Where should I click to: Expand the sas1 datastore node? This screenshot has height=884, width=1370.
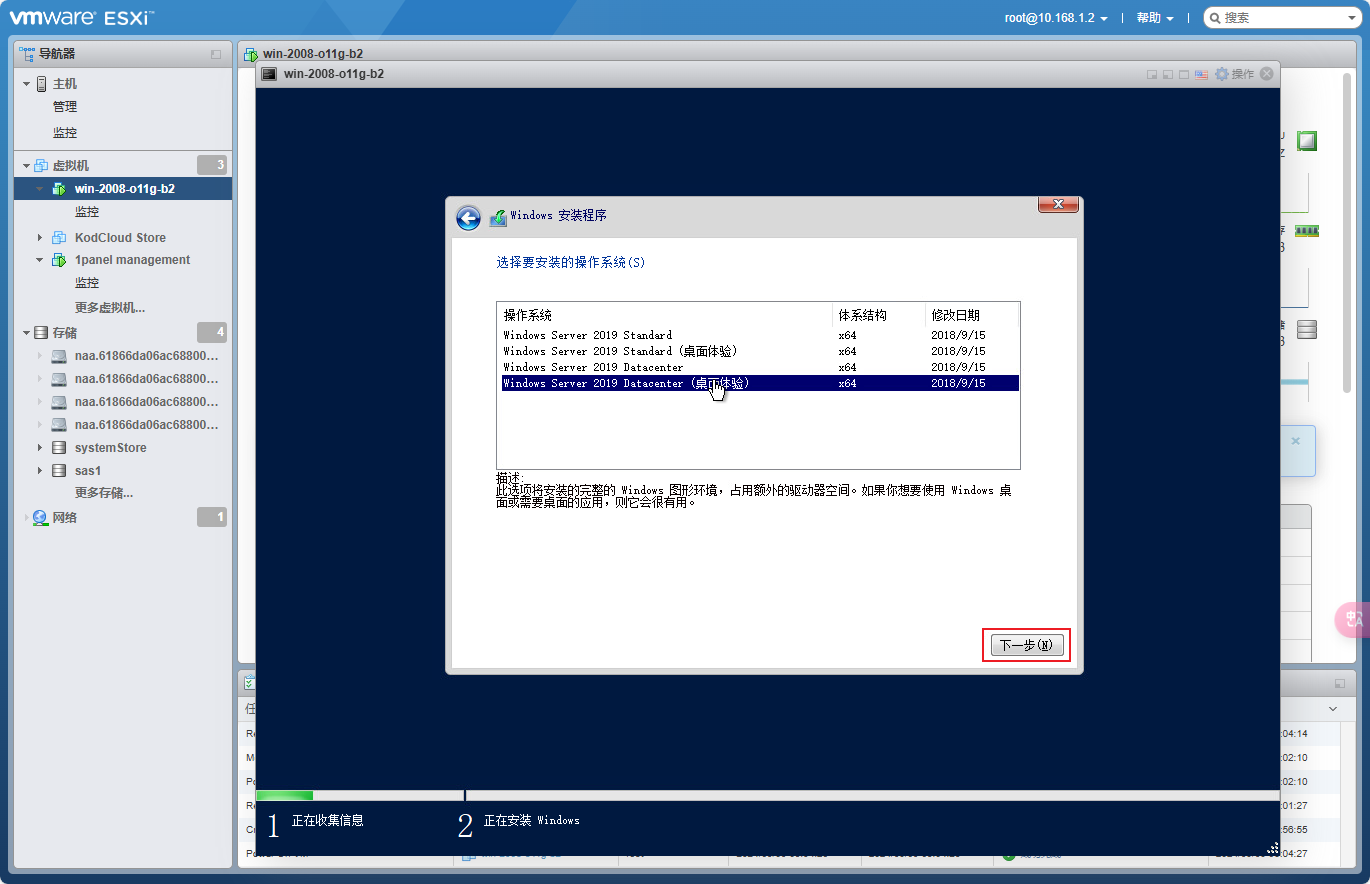coord(40,471)
